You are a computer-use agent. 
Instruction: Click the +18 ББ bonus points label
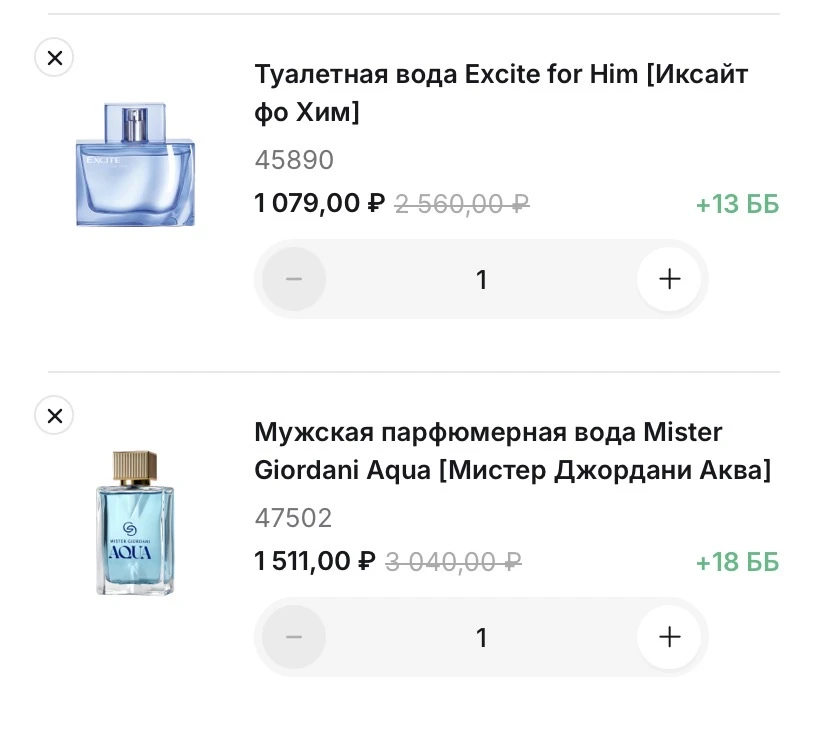click(x=737, y=562)
